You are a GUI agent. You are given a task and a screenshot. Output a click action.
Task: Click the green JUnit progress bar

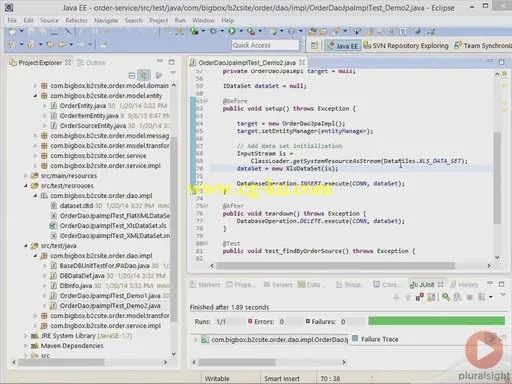(436, 321)
